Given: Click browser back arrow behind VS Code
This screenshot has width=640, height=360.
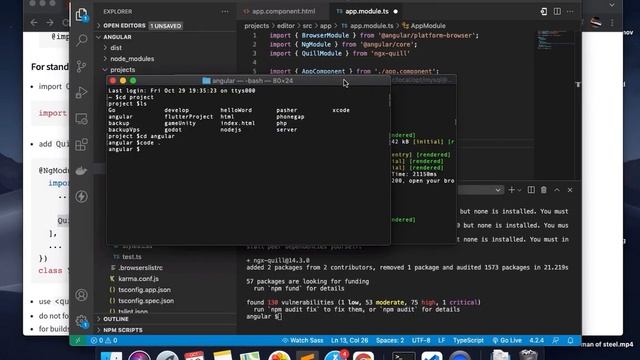Looking at the screenshot, I should pyautogui.click(x=34, y=22).
